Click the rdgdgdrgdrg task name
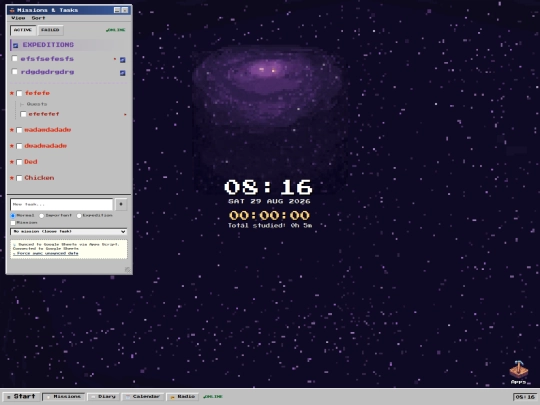The width and height of the screenshot is (540, 405). (x=48, y=72)
